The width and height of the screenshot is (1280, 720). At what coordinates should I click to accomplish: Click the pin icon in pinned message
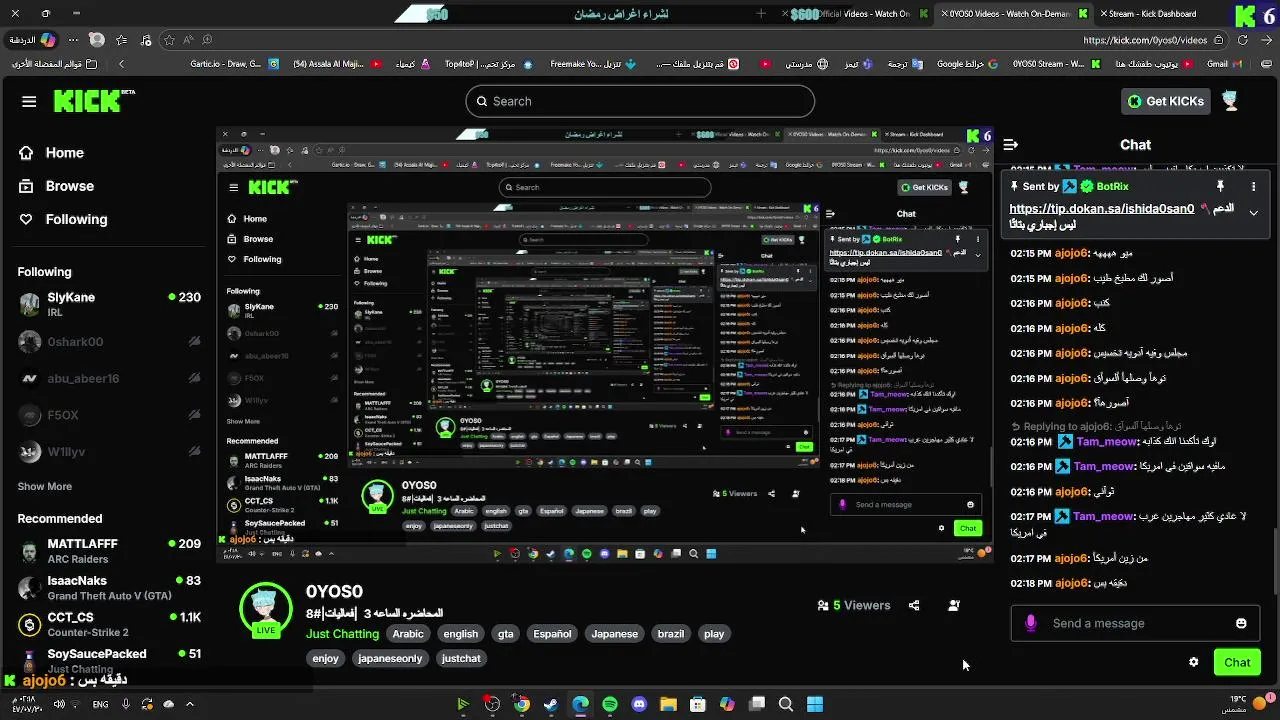[1220, 186]
